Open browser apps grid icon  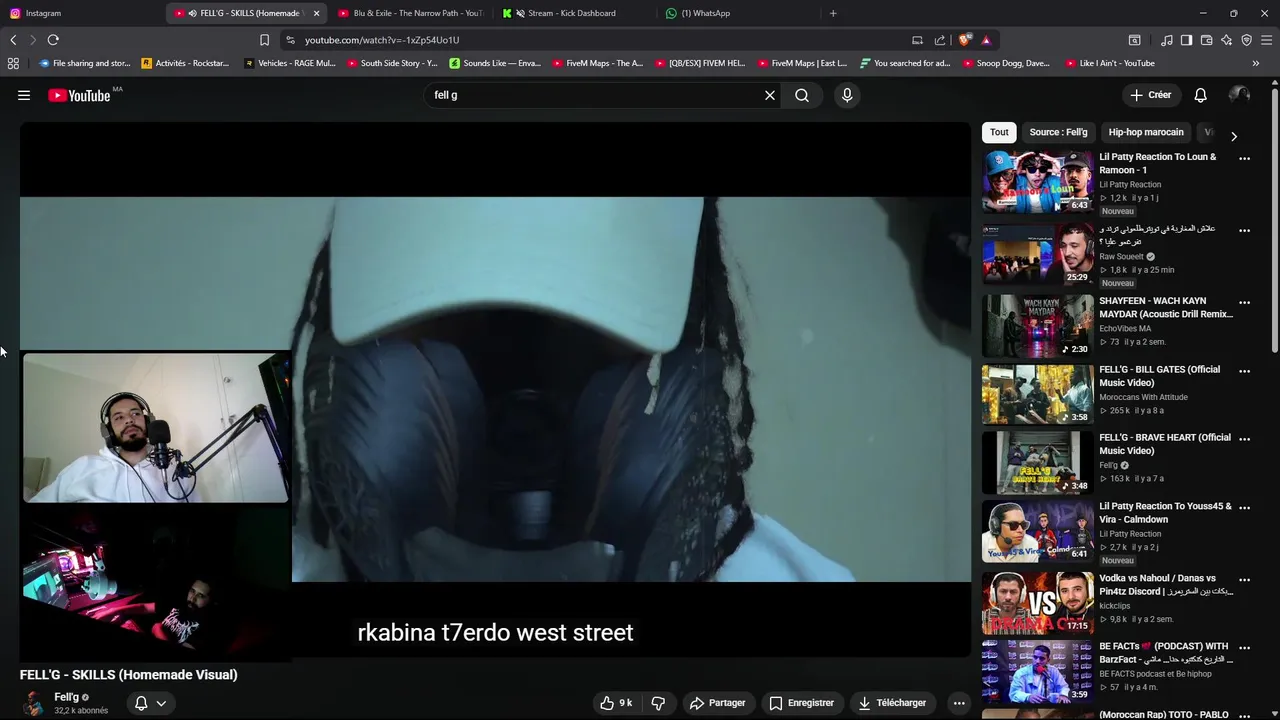coord(13,63)
